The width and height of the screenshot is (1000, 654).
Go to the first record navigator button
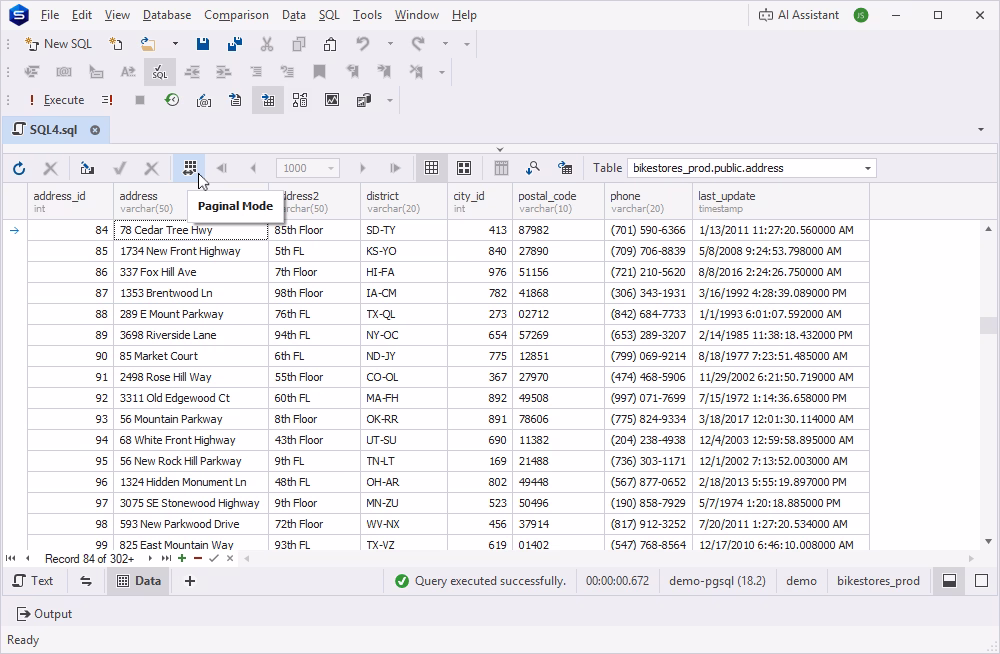tap(11, 558)
